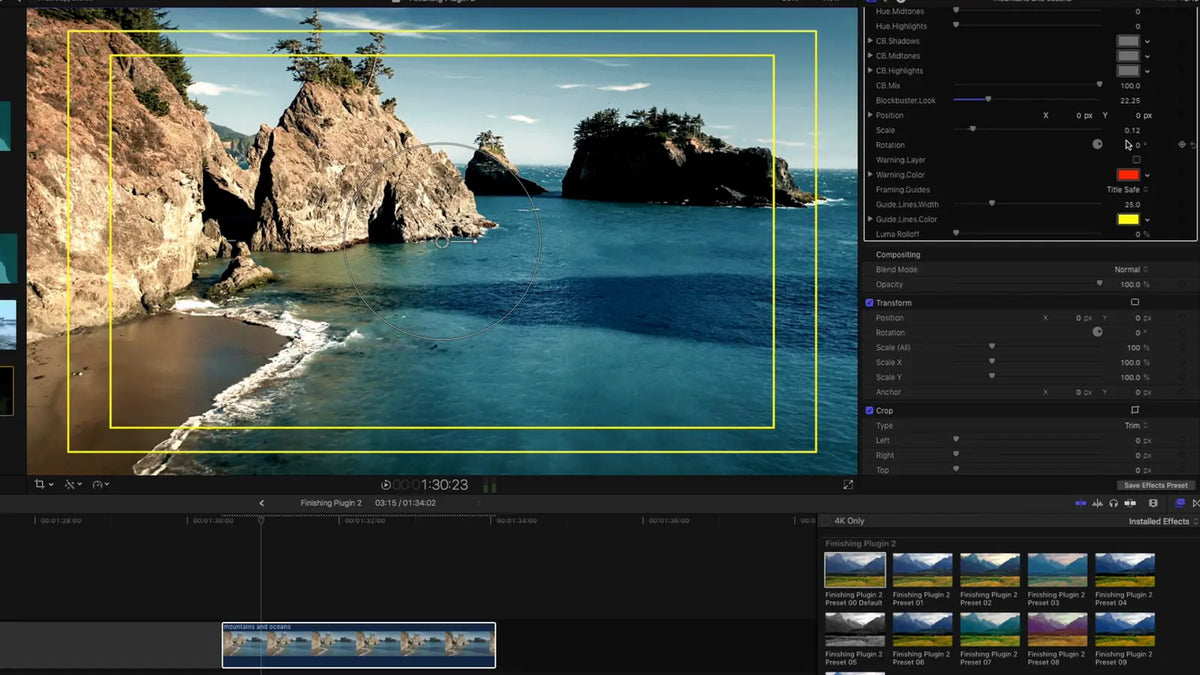The width and height of the screenshot is (1200, 675).
Task: Click the audio meter bars beside the timecode
Action: point(490,485)
